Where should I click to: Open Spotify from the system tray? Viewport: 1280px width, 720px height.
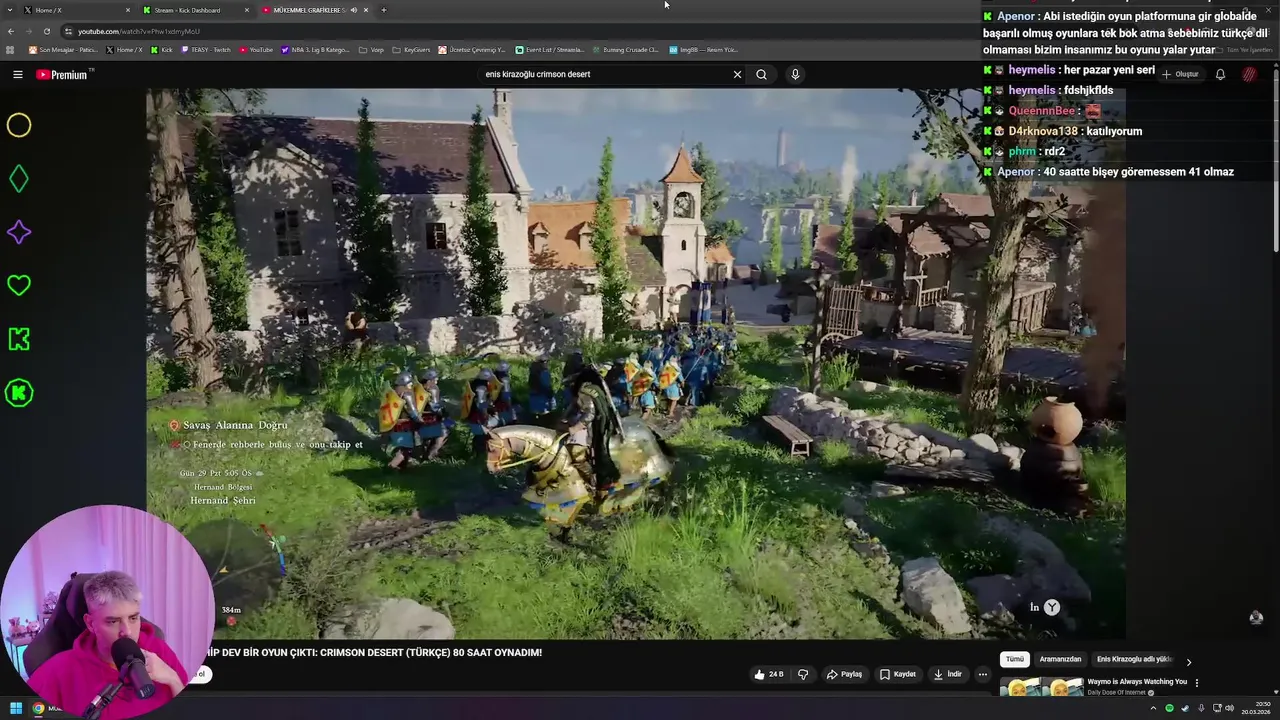tap(1169, 709)
